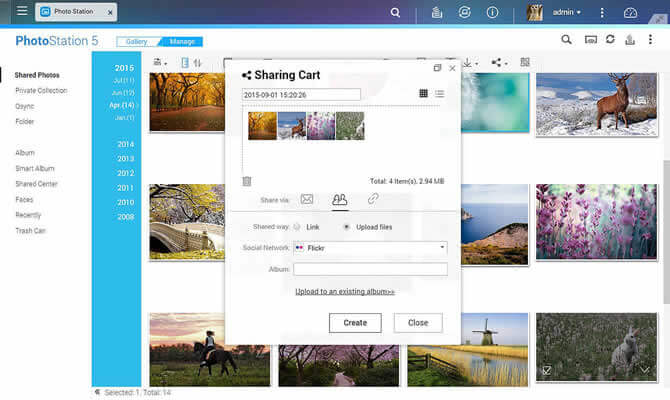Select share via social network icon

(x=340, y=199)
